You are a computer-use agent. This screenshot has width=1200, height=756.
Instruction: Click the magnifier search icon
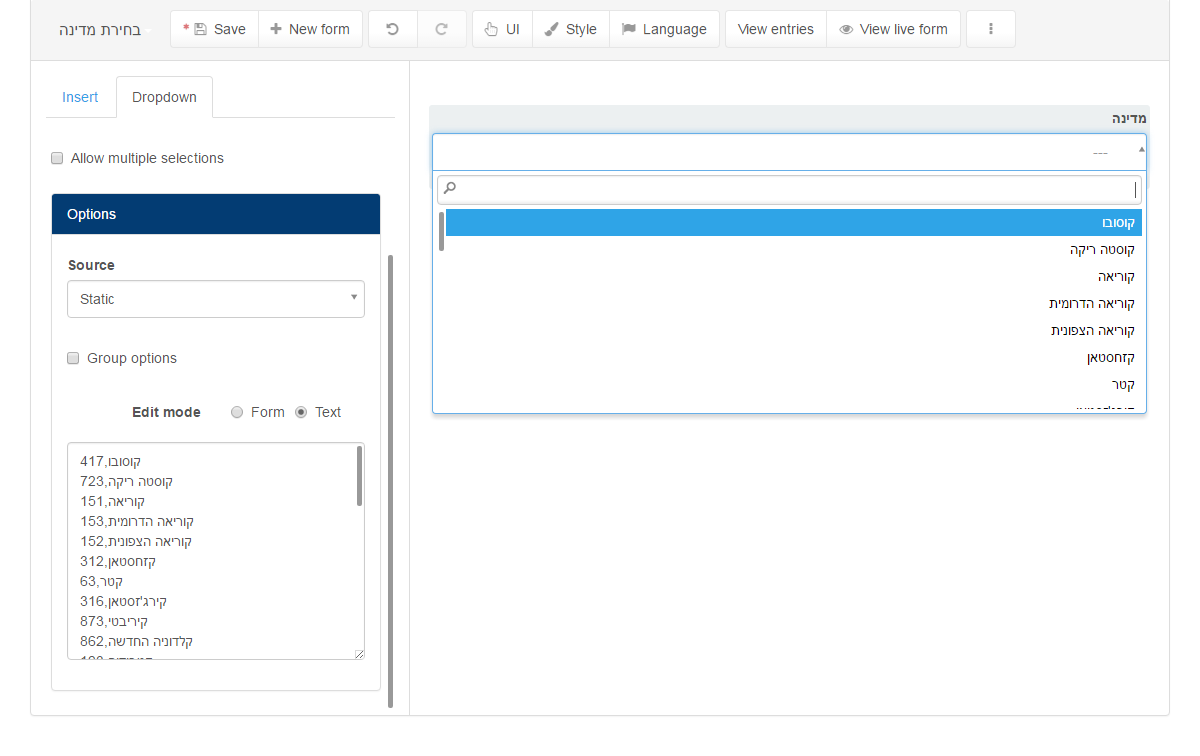coord(450,188)
